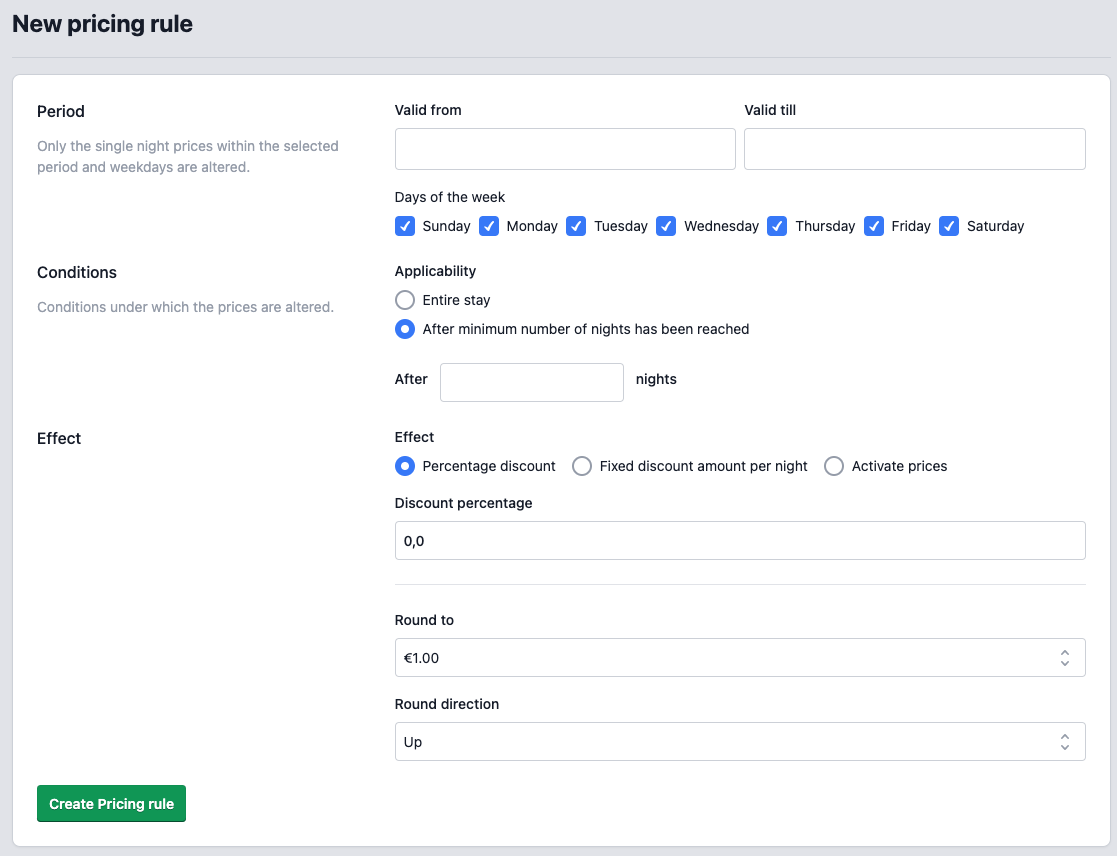Toggle the Sunday checkbox
Image resolution: width=1117 pixels, height=856 pixels.
[405, 226]
